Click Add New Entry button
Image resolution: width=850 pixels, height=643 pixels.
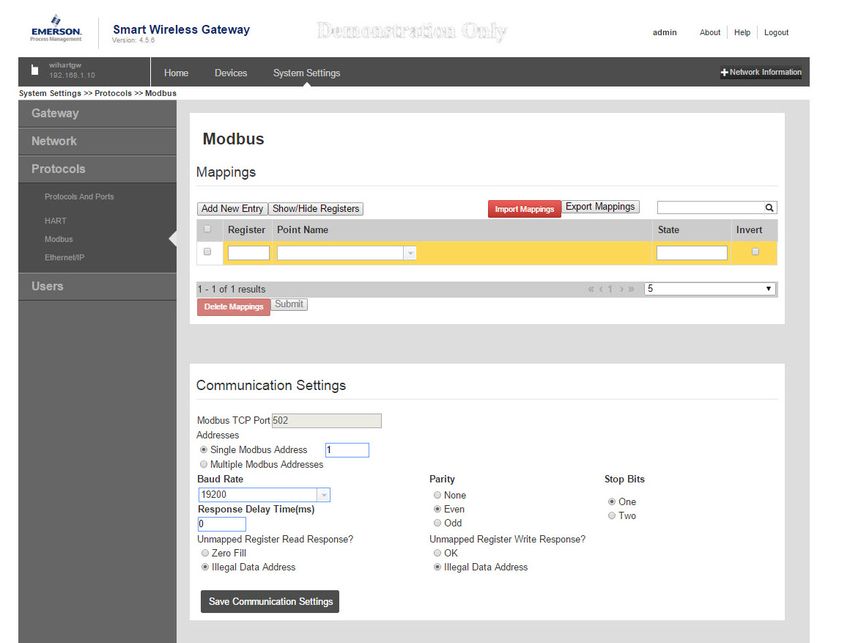[x=232, y=209]
